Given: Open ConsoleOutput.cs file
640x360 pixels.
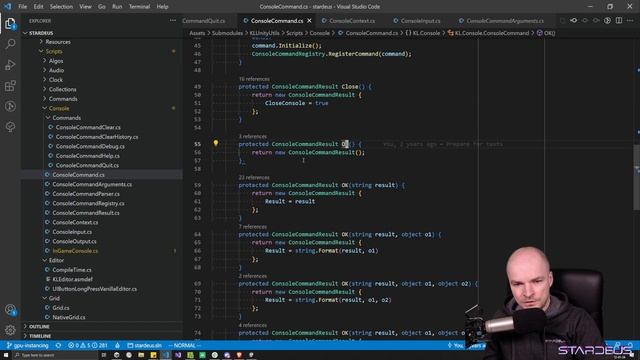Looking at the screenshot, I should 102,241.
